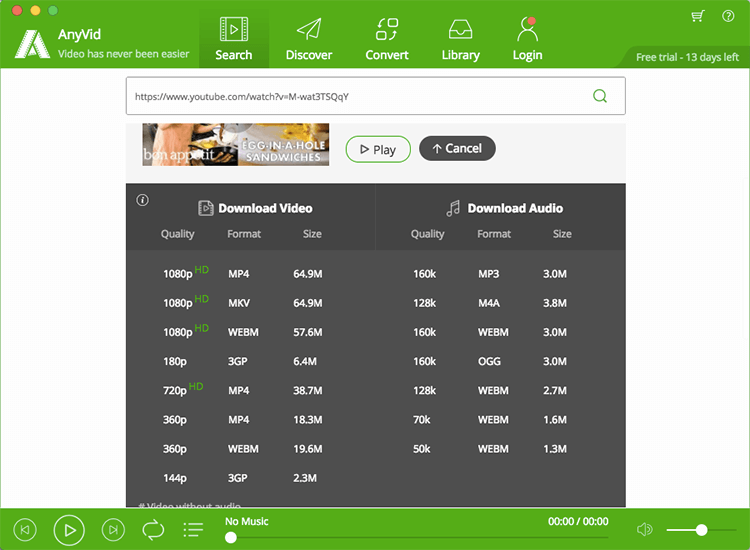Select 1080p MP4 64.9M video
The height and width of the screenshot is (550, 750).
tap(251, 274)
